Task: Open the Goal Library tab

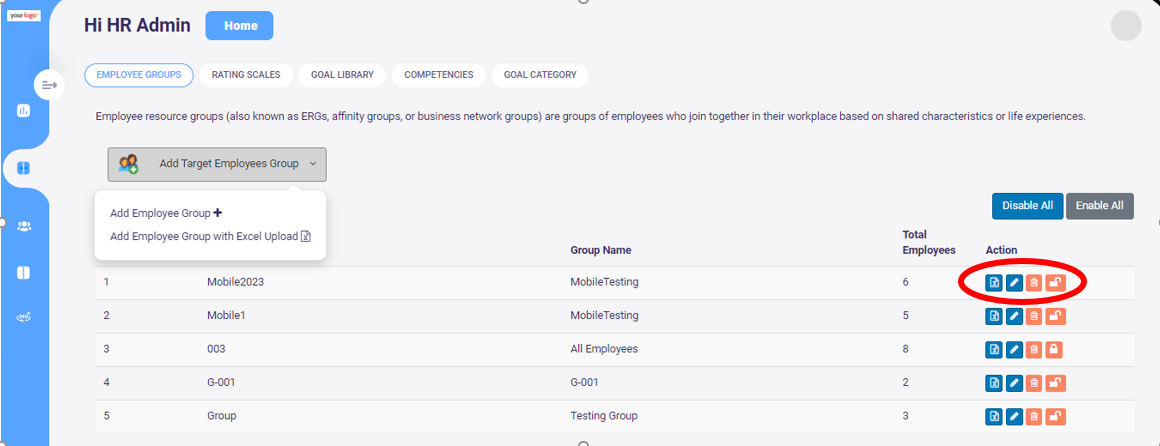Action: coord(342,75)
